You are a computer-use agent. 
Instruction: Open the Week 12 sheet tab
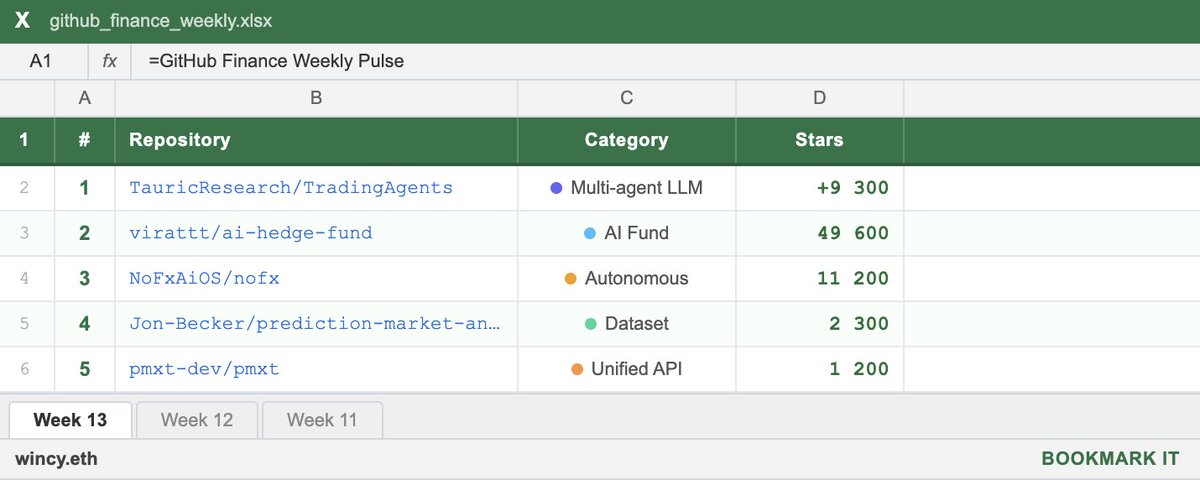[197, 420]
